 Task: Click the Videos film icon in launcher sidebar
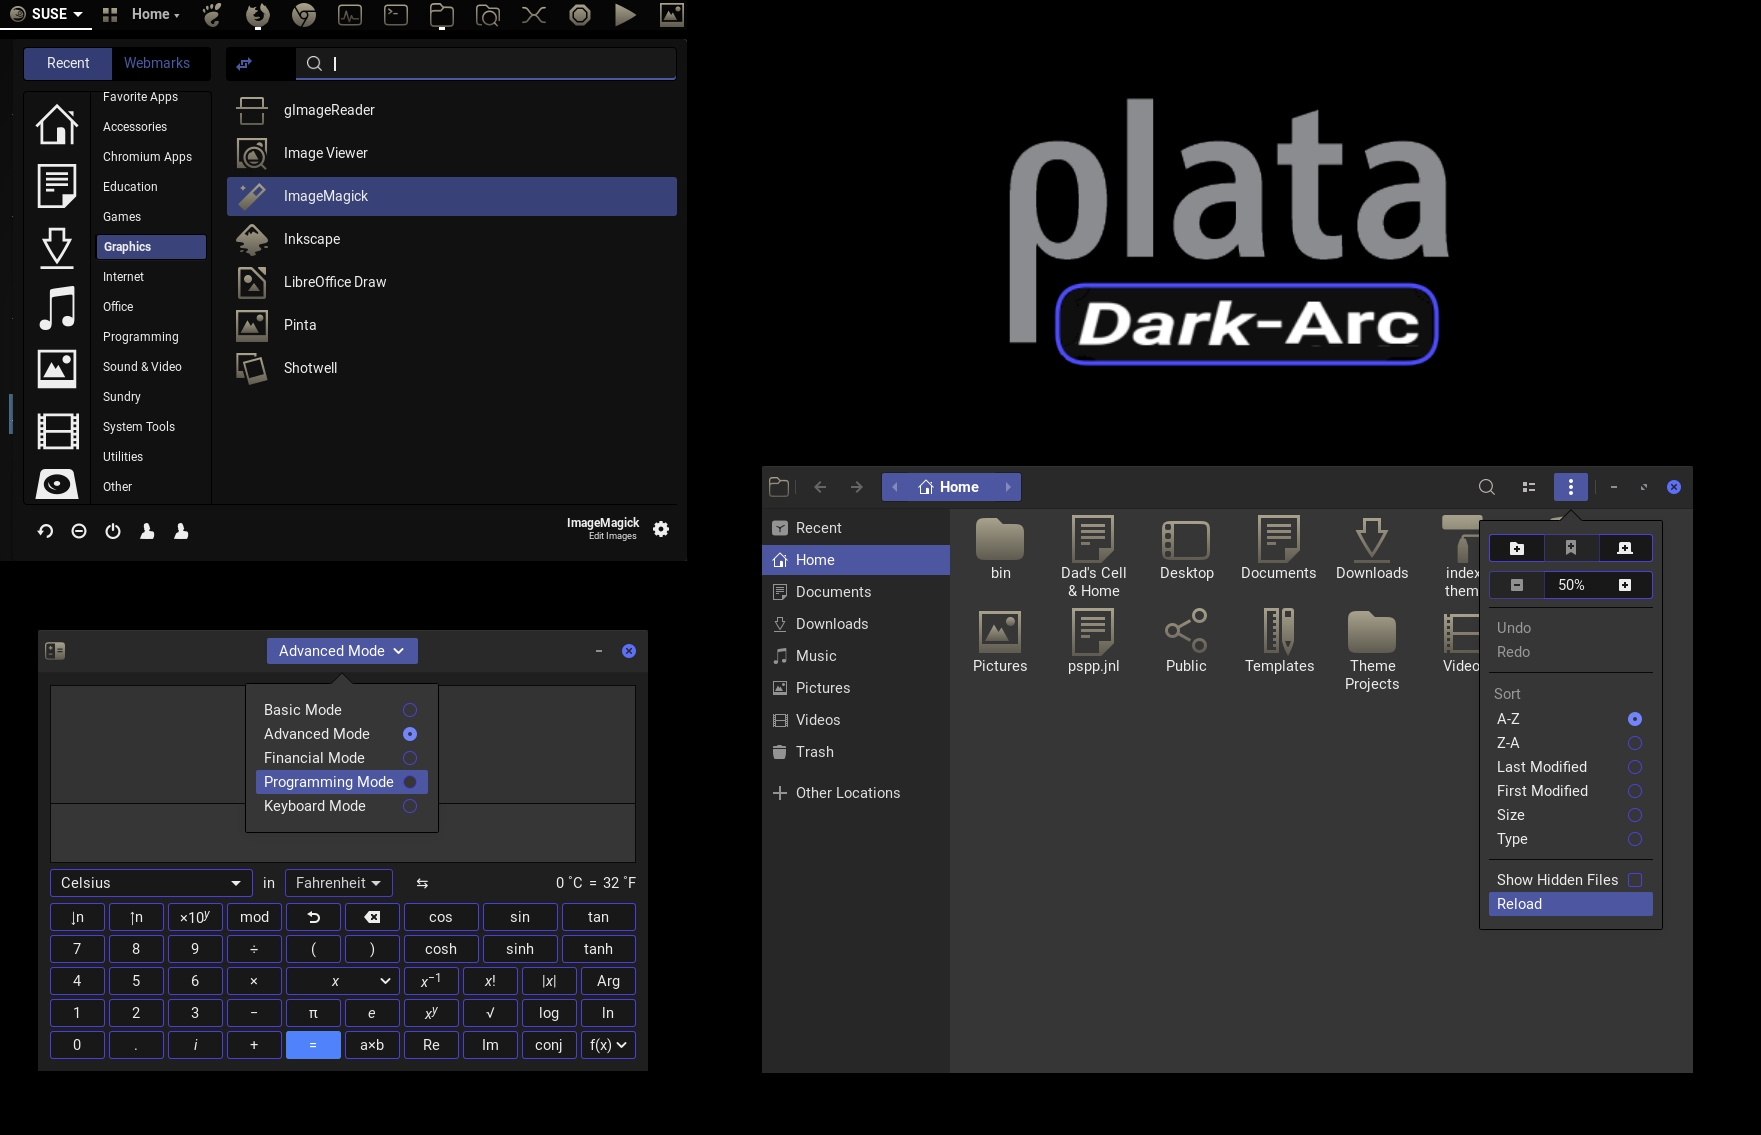(57, 431)
